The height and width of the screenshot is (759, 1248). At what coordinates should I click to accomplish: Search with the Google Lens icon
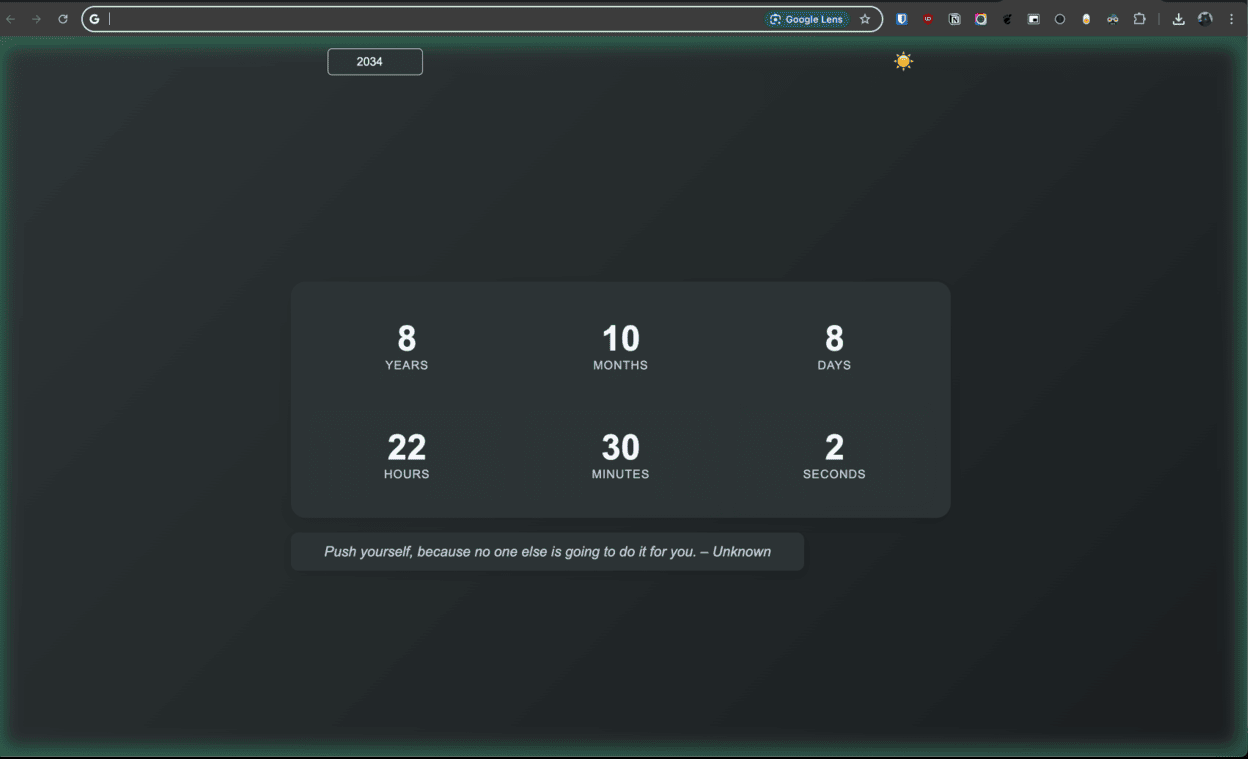[x=806, y=18]
